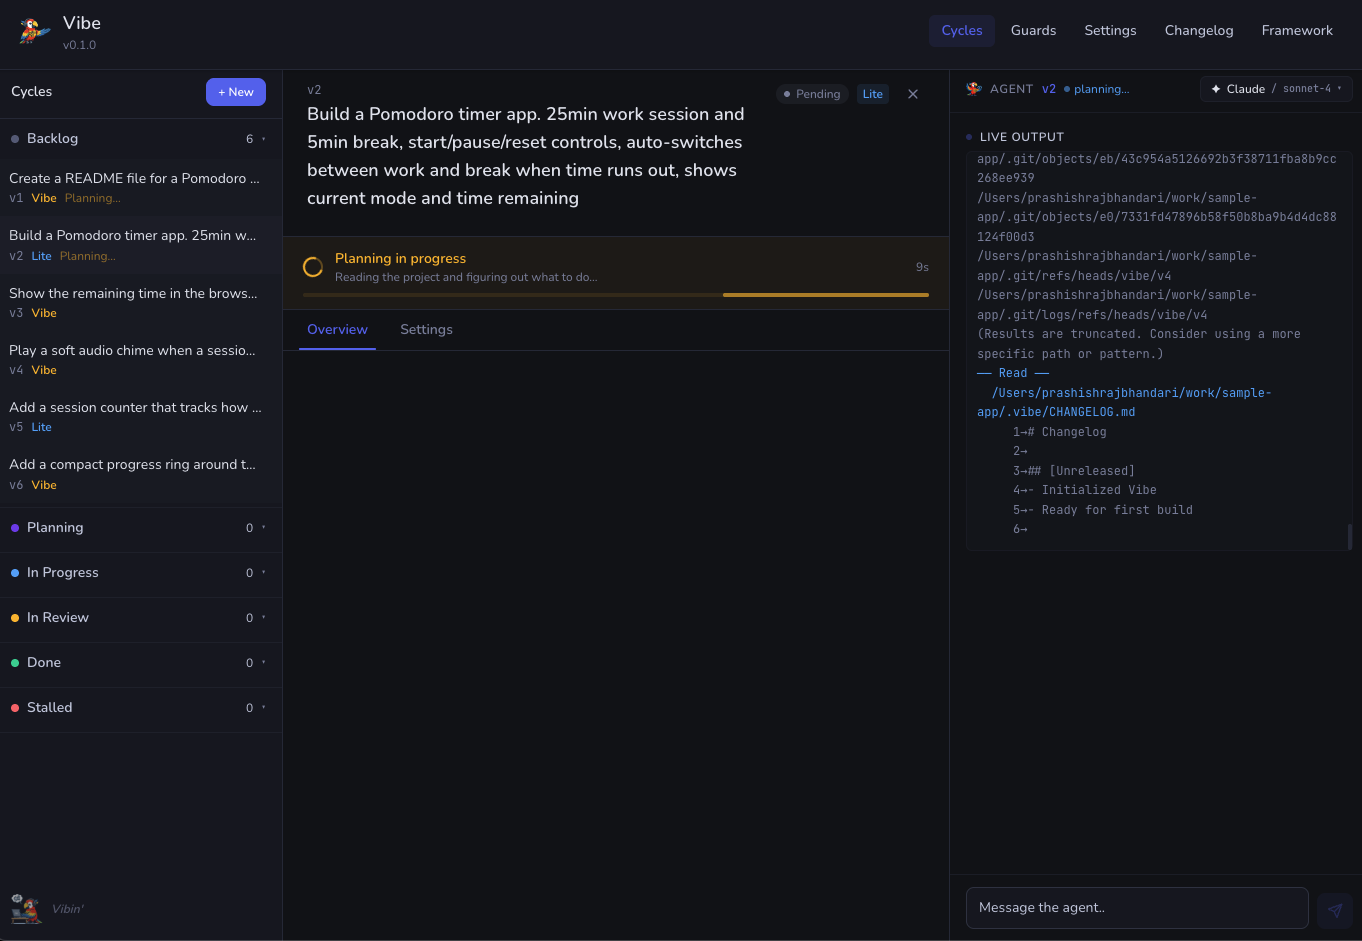Viewport: 1362px width, 941px height.
Task: Click the spinner icon beside Planning in progress
Action: point(312,267)
